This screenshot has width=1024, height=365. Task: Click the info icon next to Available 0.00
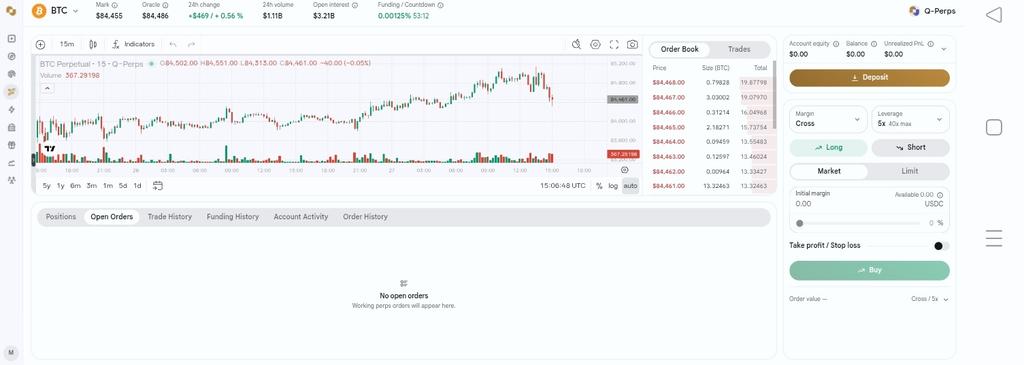(940, 195)
